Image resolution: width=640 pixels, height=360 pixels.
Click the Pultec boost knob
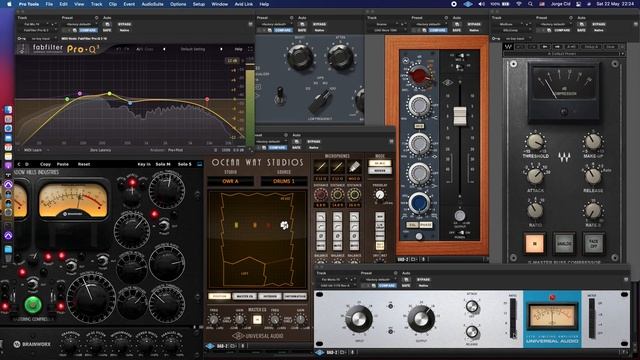coord(300,57)
